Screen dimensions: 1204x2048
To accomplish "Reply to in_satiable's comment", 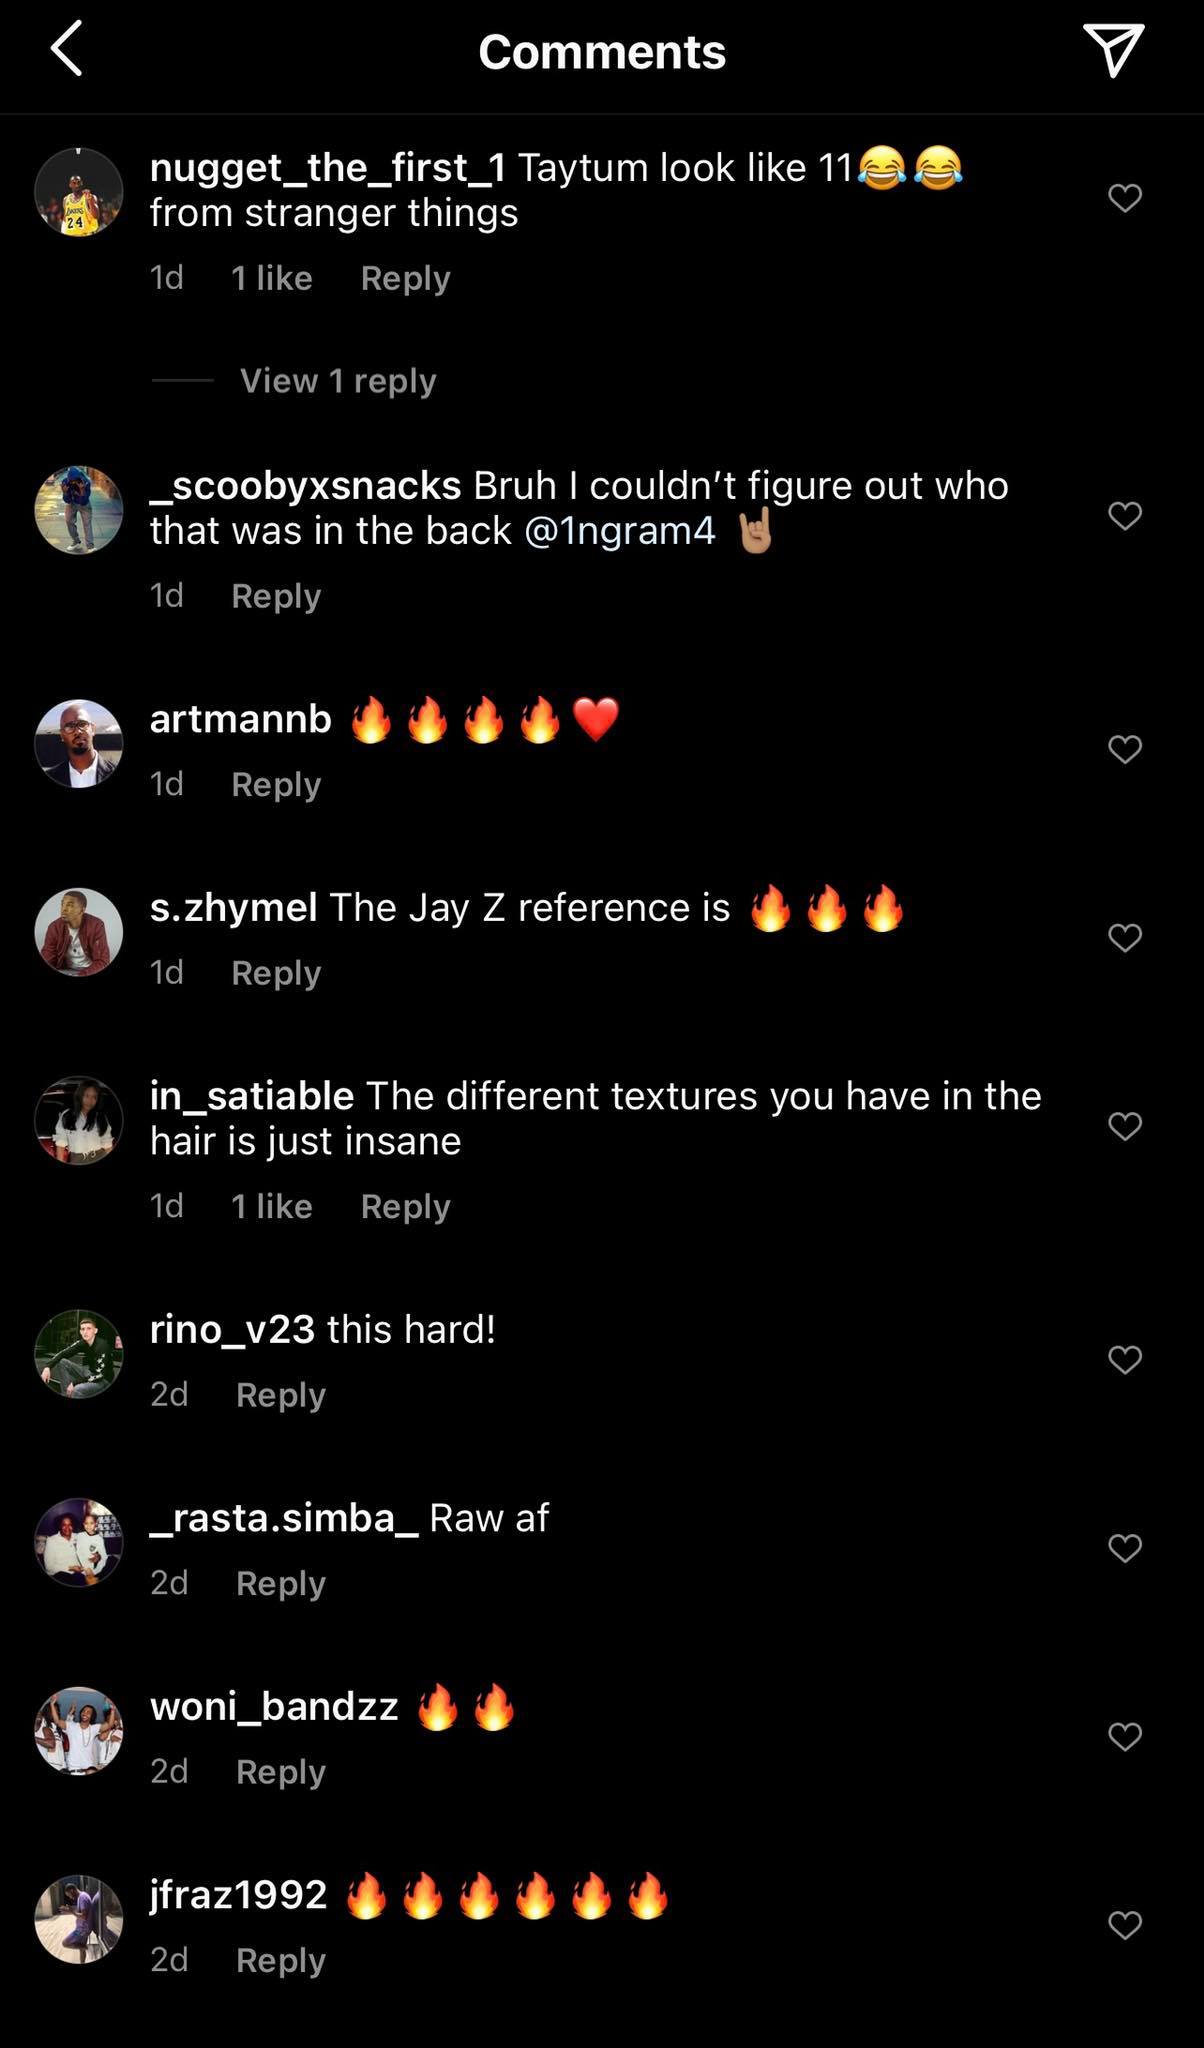I will click(x=405, y=1207).
